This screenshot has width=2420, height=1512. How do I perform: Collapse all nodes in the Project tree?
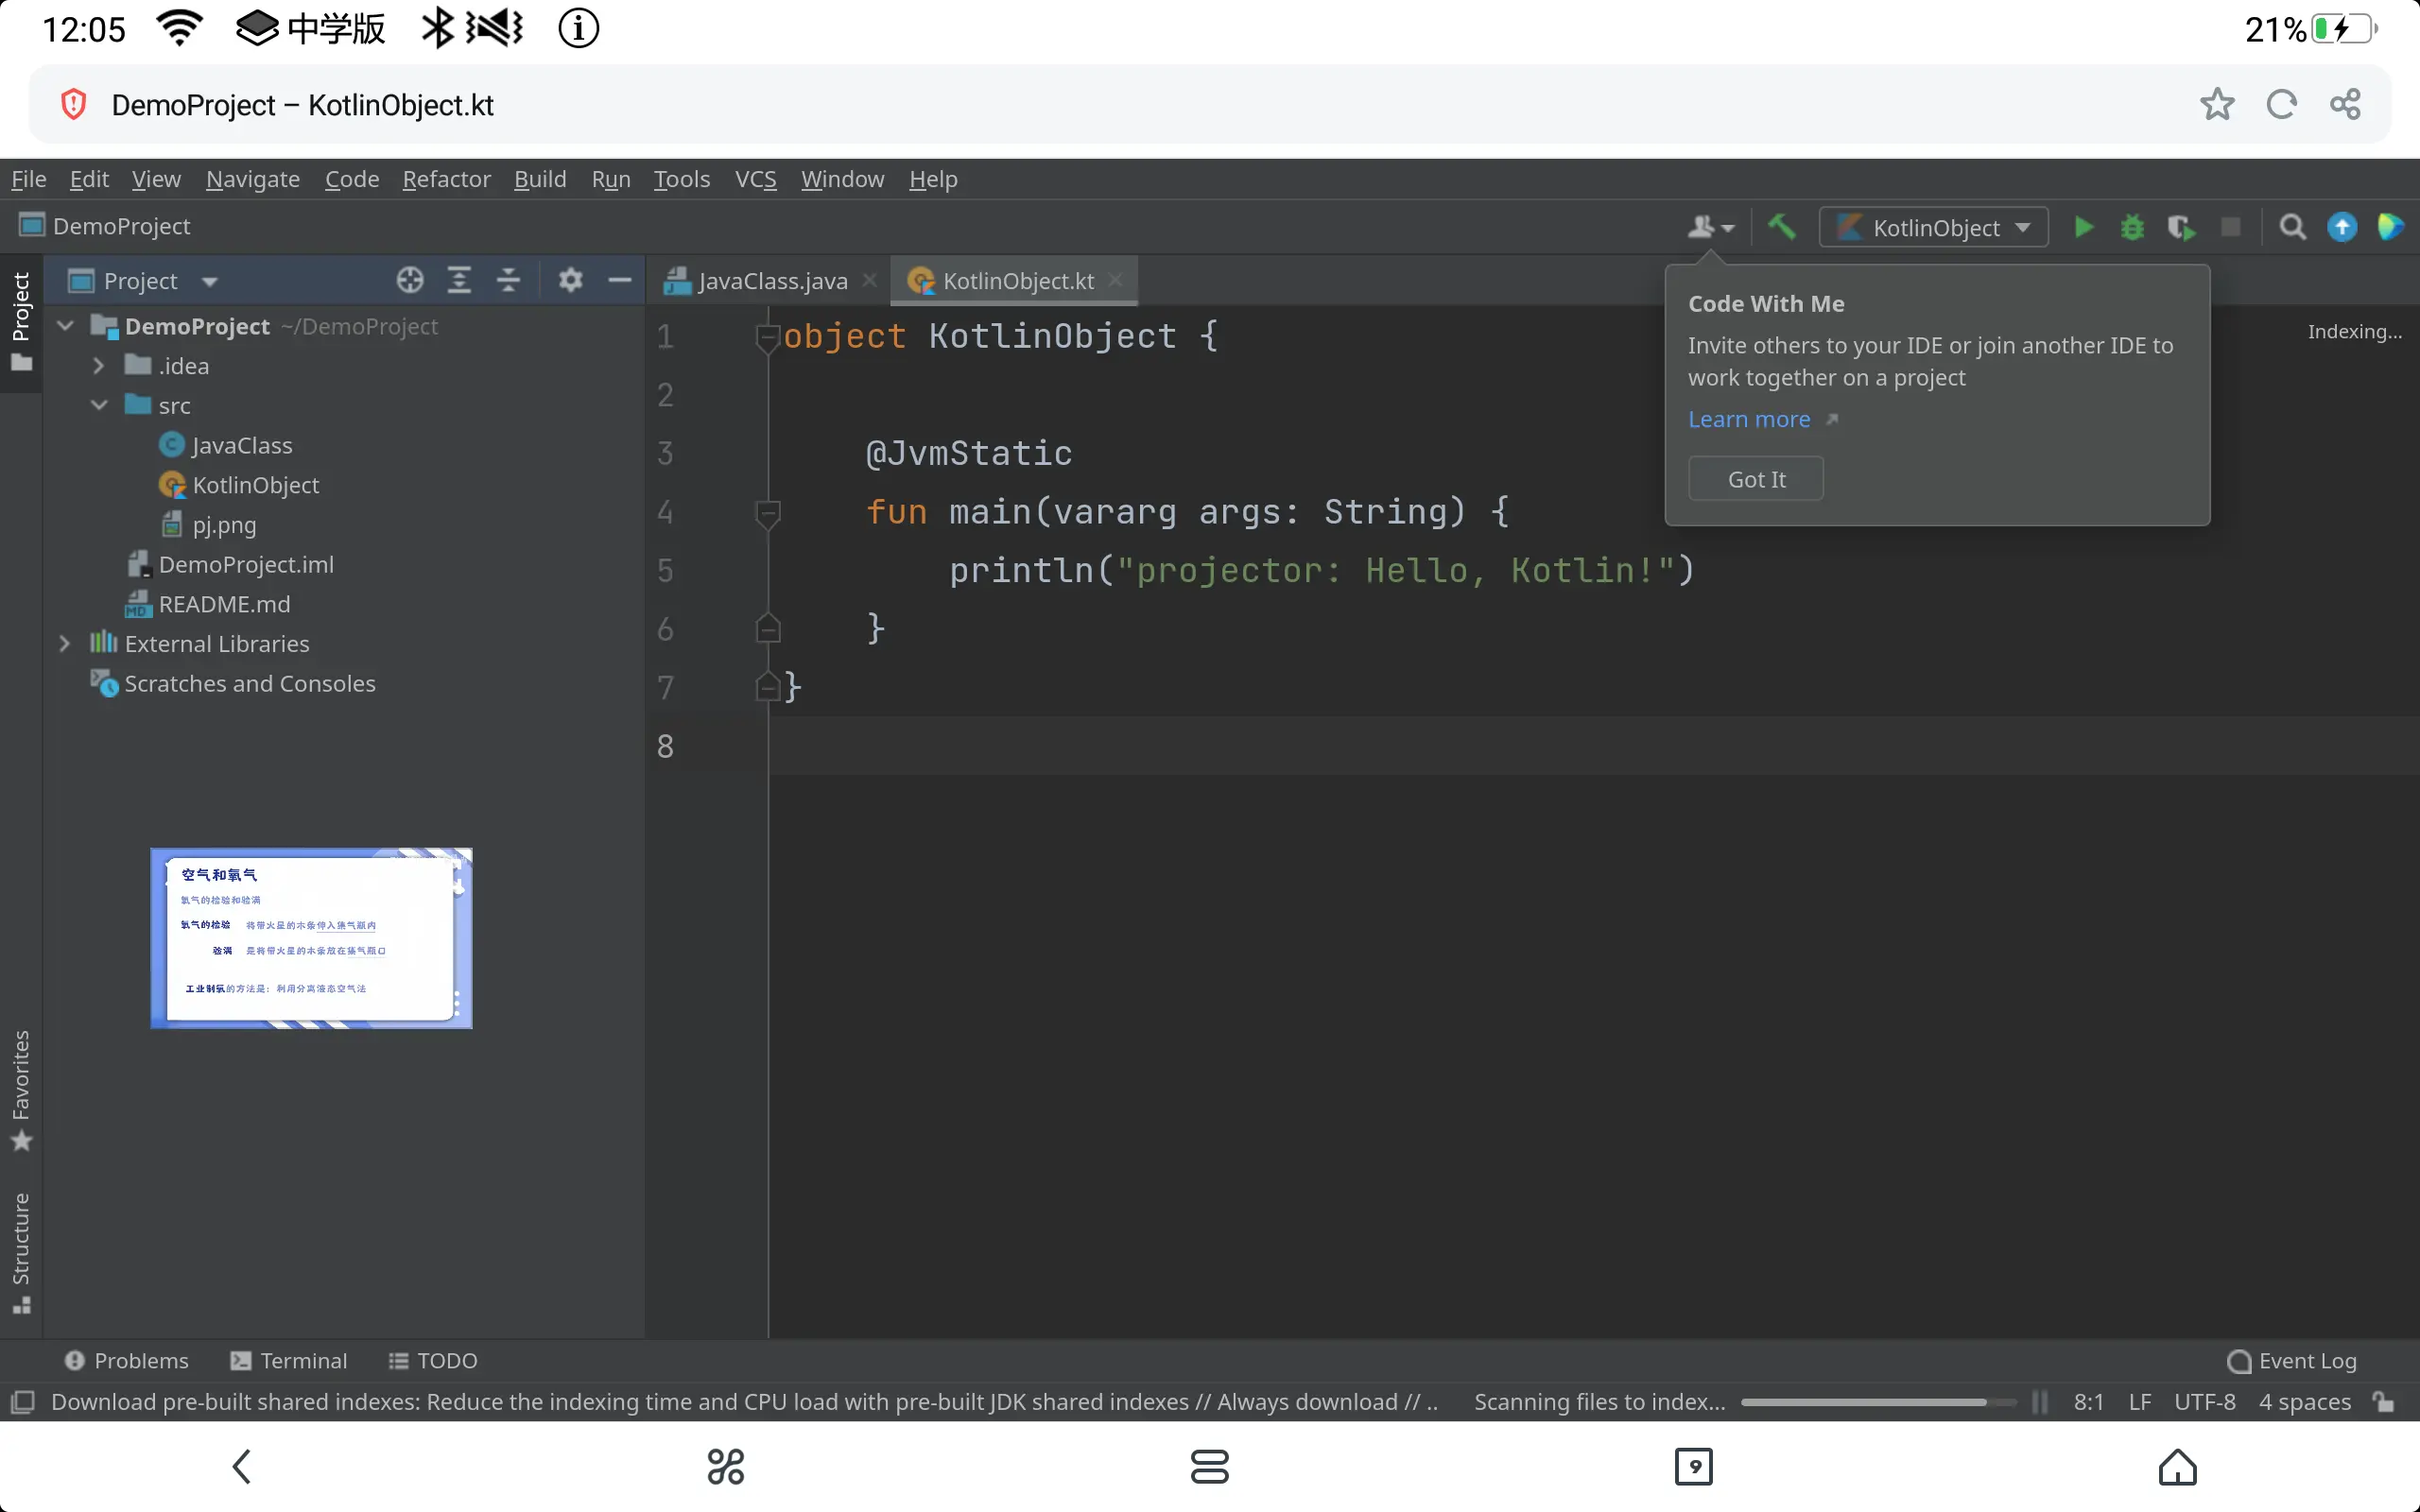coord(509,280)
